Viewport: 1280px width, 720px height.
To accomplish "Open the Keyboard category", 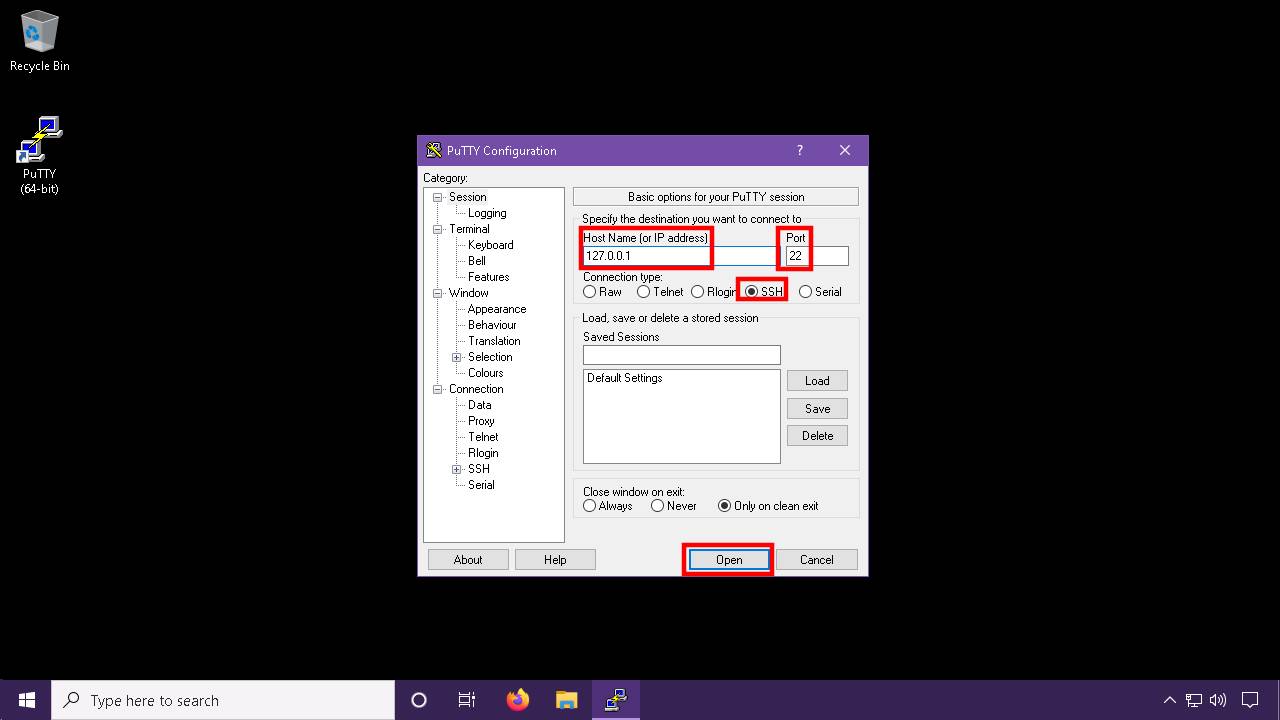I will [490, 245].
